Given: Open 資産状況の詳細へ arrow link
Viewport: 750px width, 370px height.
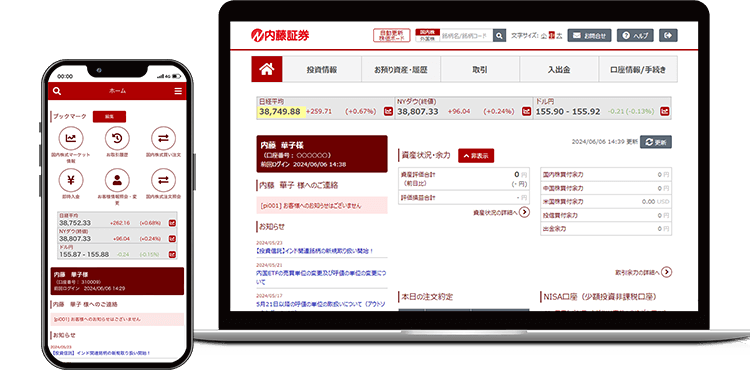Looking at the screenshot, I should (x=524, y=212).
